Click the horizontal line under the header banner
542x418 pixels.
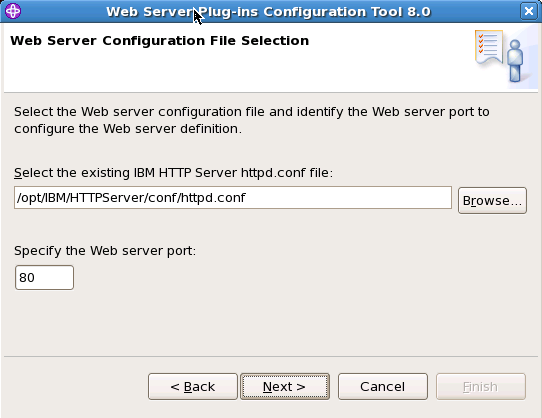coord(271,92)
